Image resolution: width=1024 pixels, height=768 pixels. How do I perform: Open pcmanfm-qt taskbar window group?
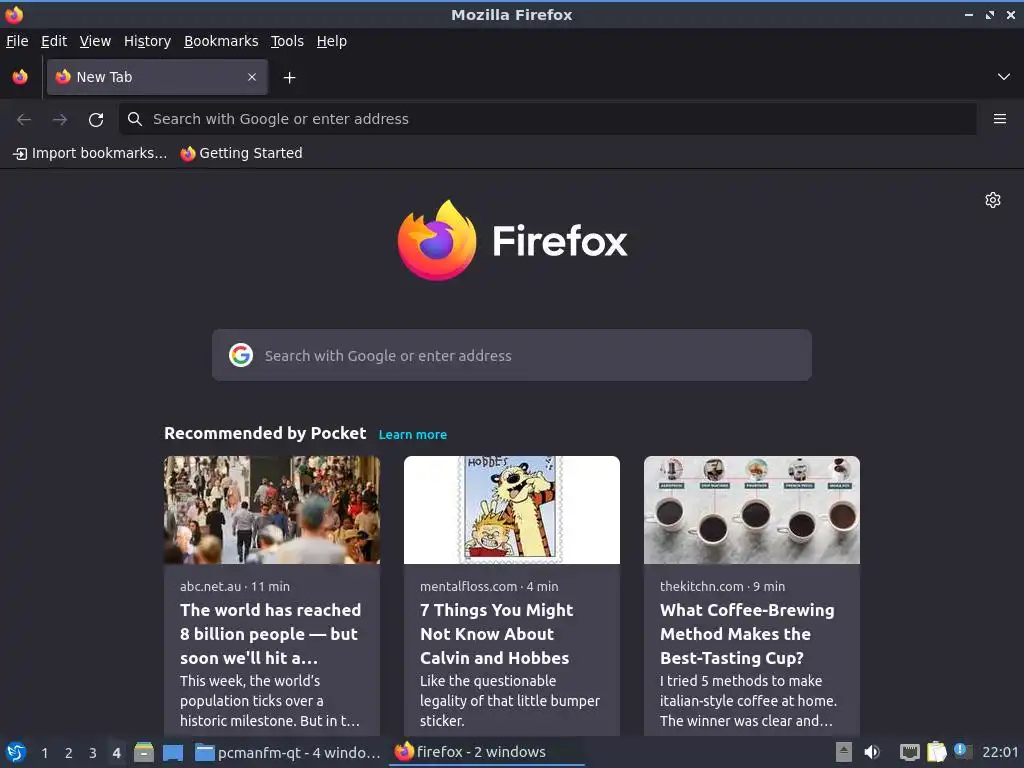288,752
